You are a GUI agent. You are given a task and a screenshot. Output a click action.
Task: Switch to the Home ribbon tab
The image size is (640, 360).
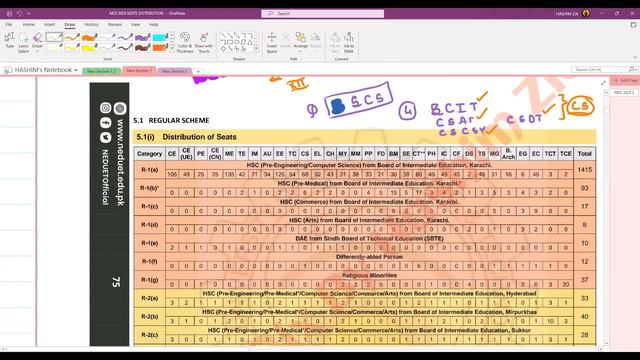coord(29,24)
